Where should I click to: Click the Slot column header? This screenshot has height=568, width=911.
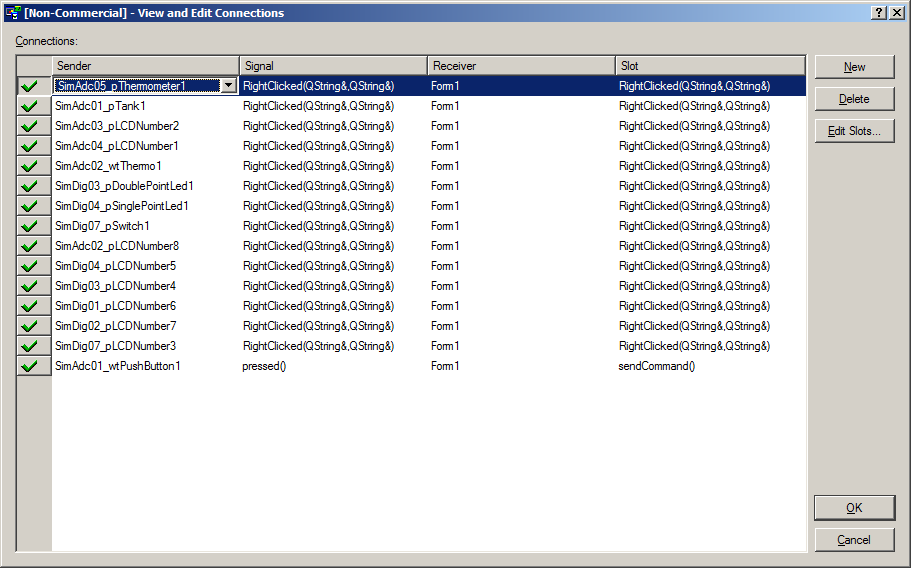pos(711,66)
